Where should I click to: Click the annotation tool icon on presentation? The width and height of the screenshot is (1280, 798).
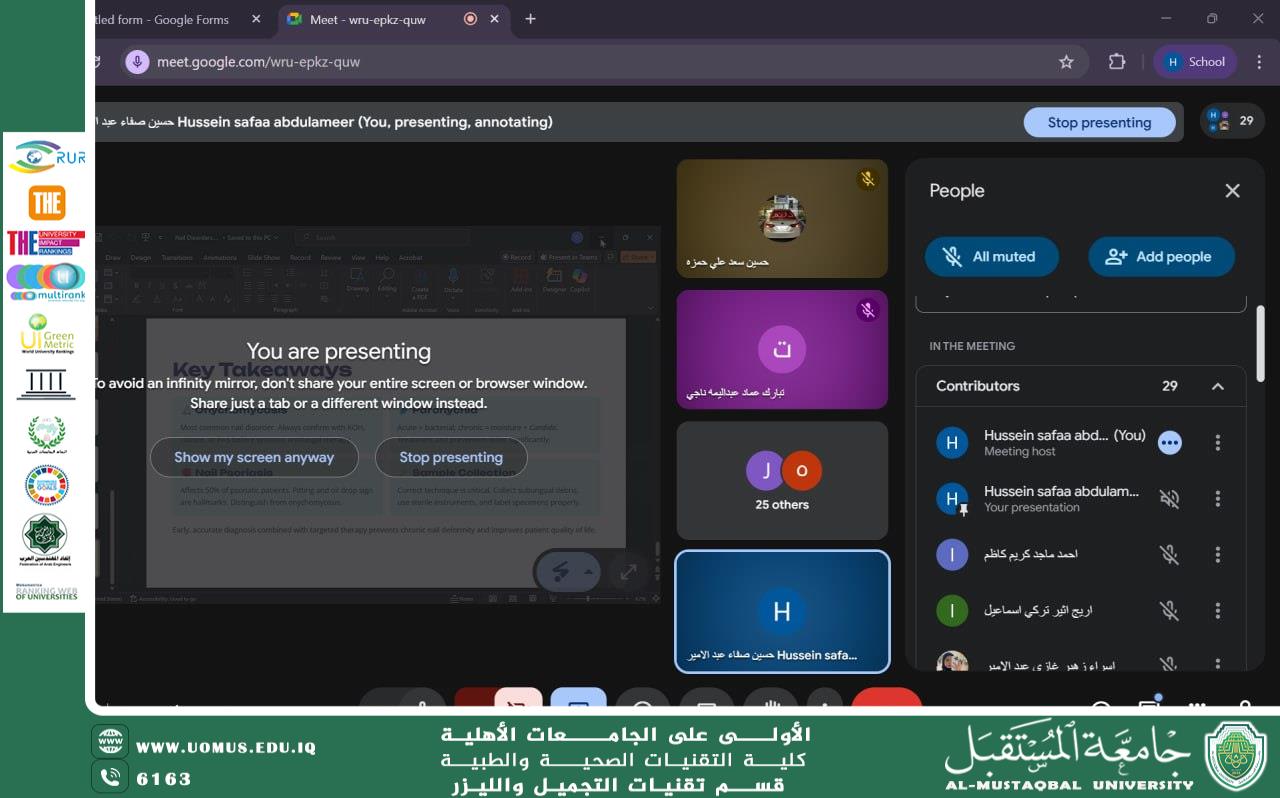click(x=561, y=572)
